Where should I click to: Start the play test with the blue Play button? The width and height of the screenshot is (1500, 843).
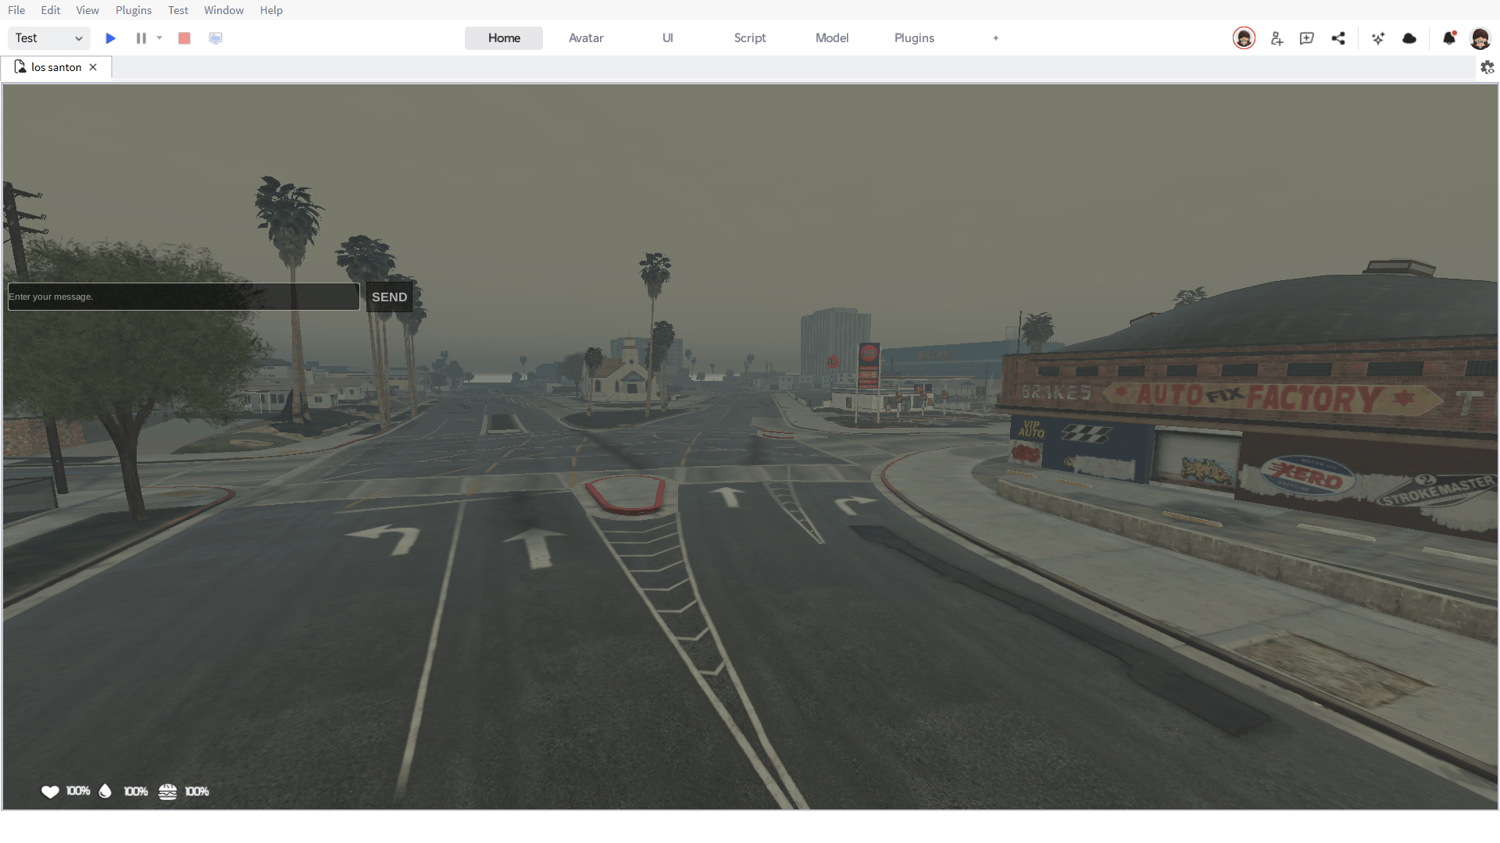(x=111, y=38)
